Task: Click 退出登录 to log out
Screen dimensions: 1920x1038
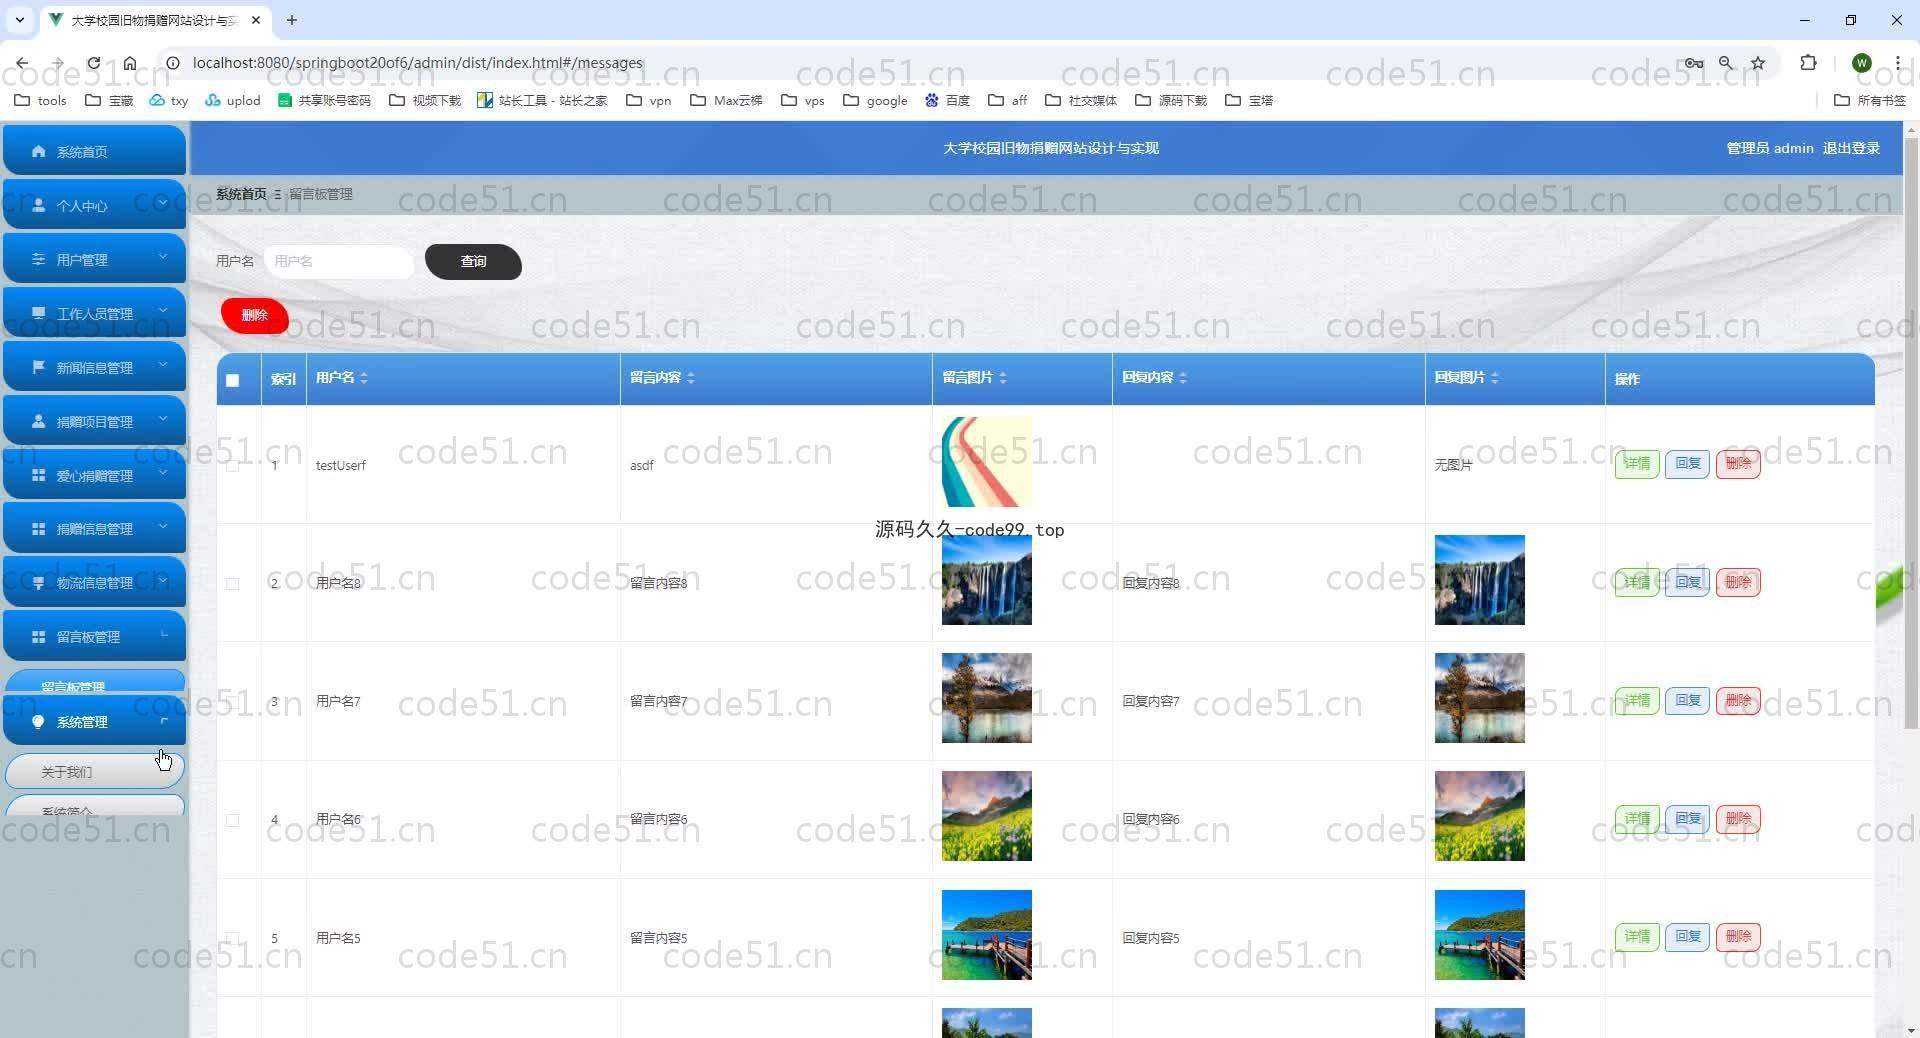Action: (1851, 148)
